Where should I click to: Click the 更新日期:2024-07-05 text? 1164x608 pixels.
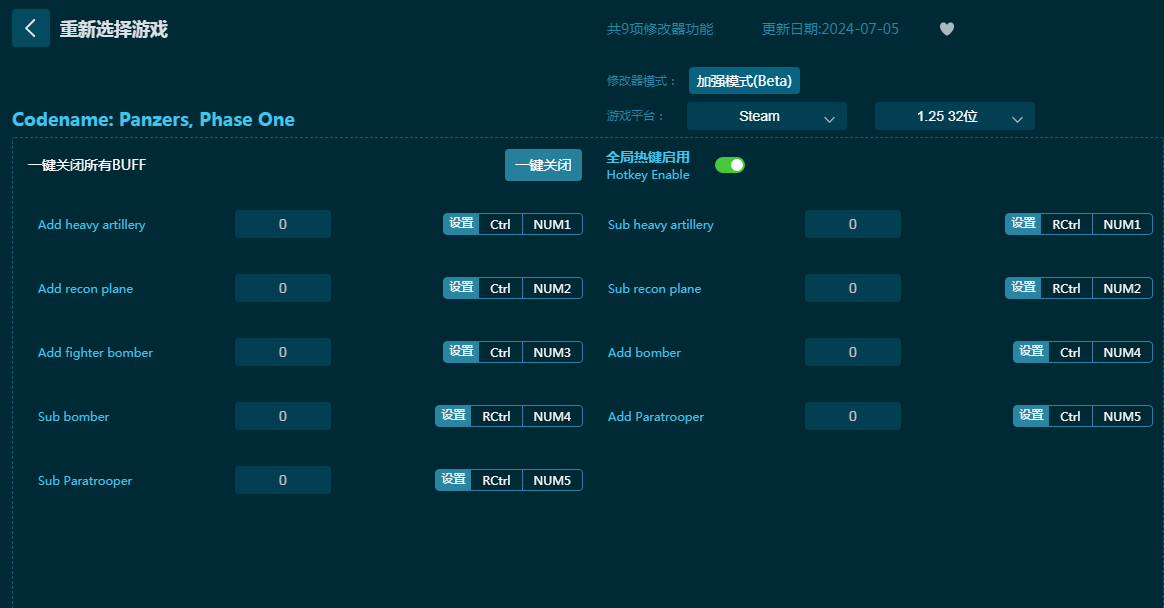point(830,29)
